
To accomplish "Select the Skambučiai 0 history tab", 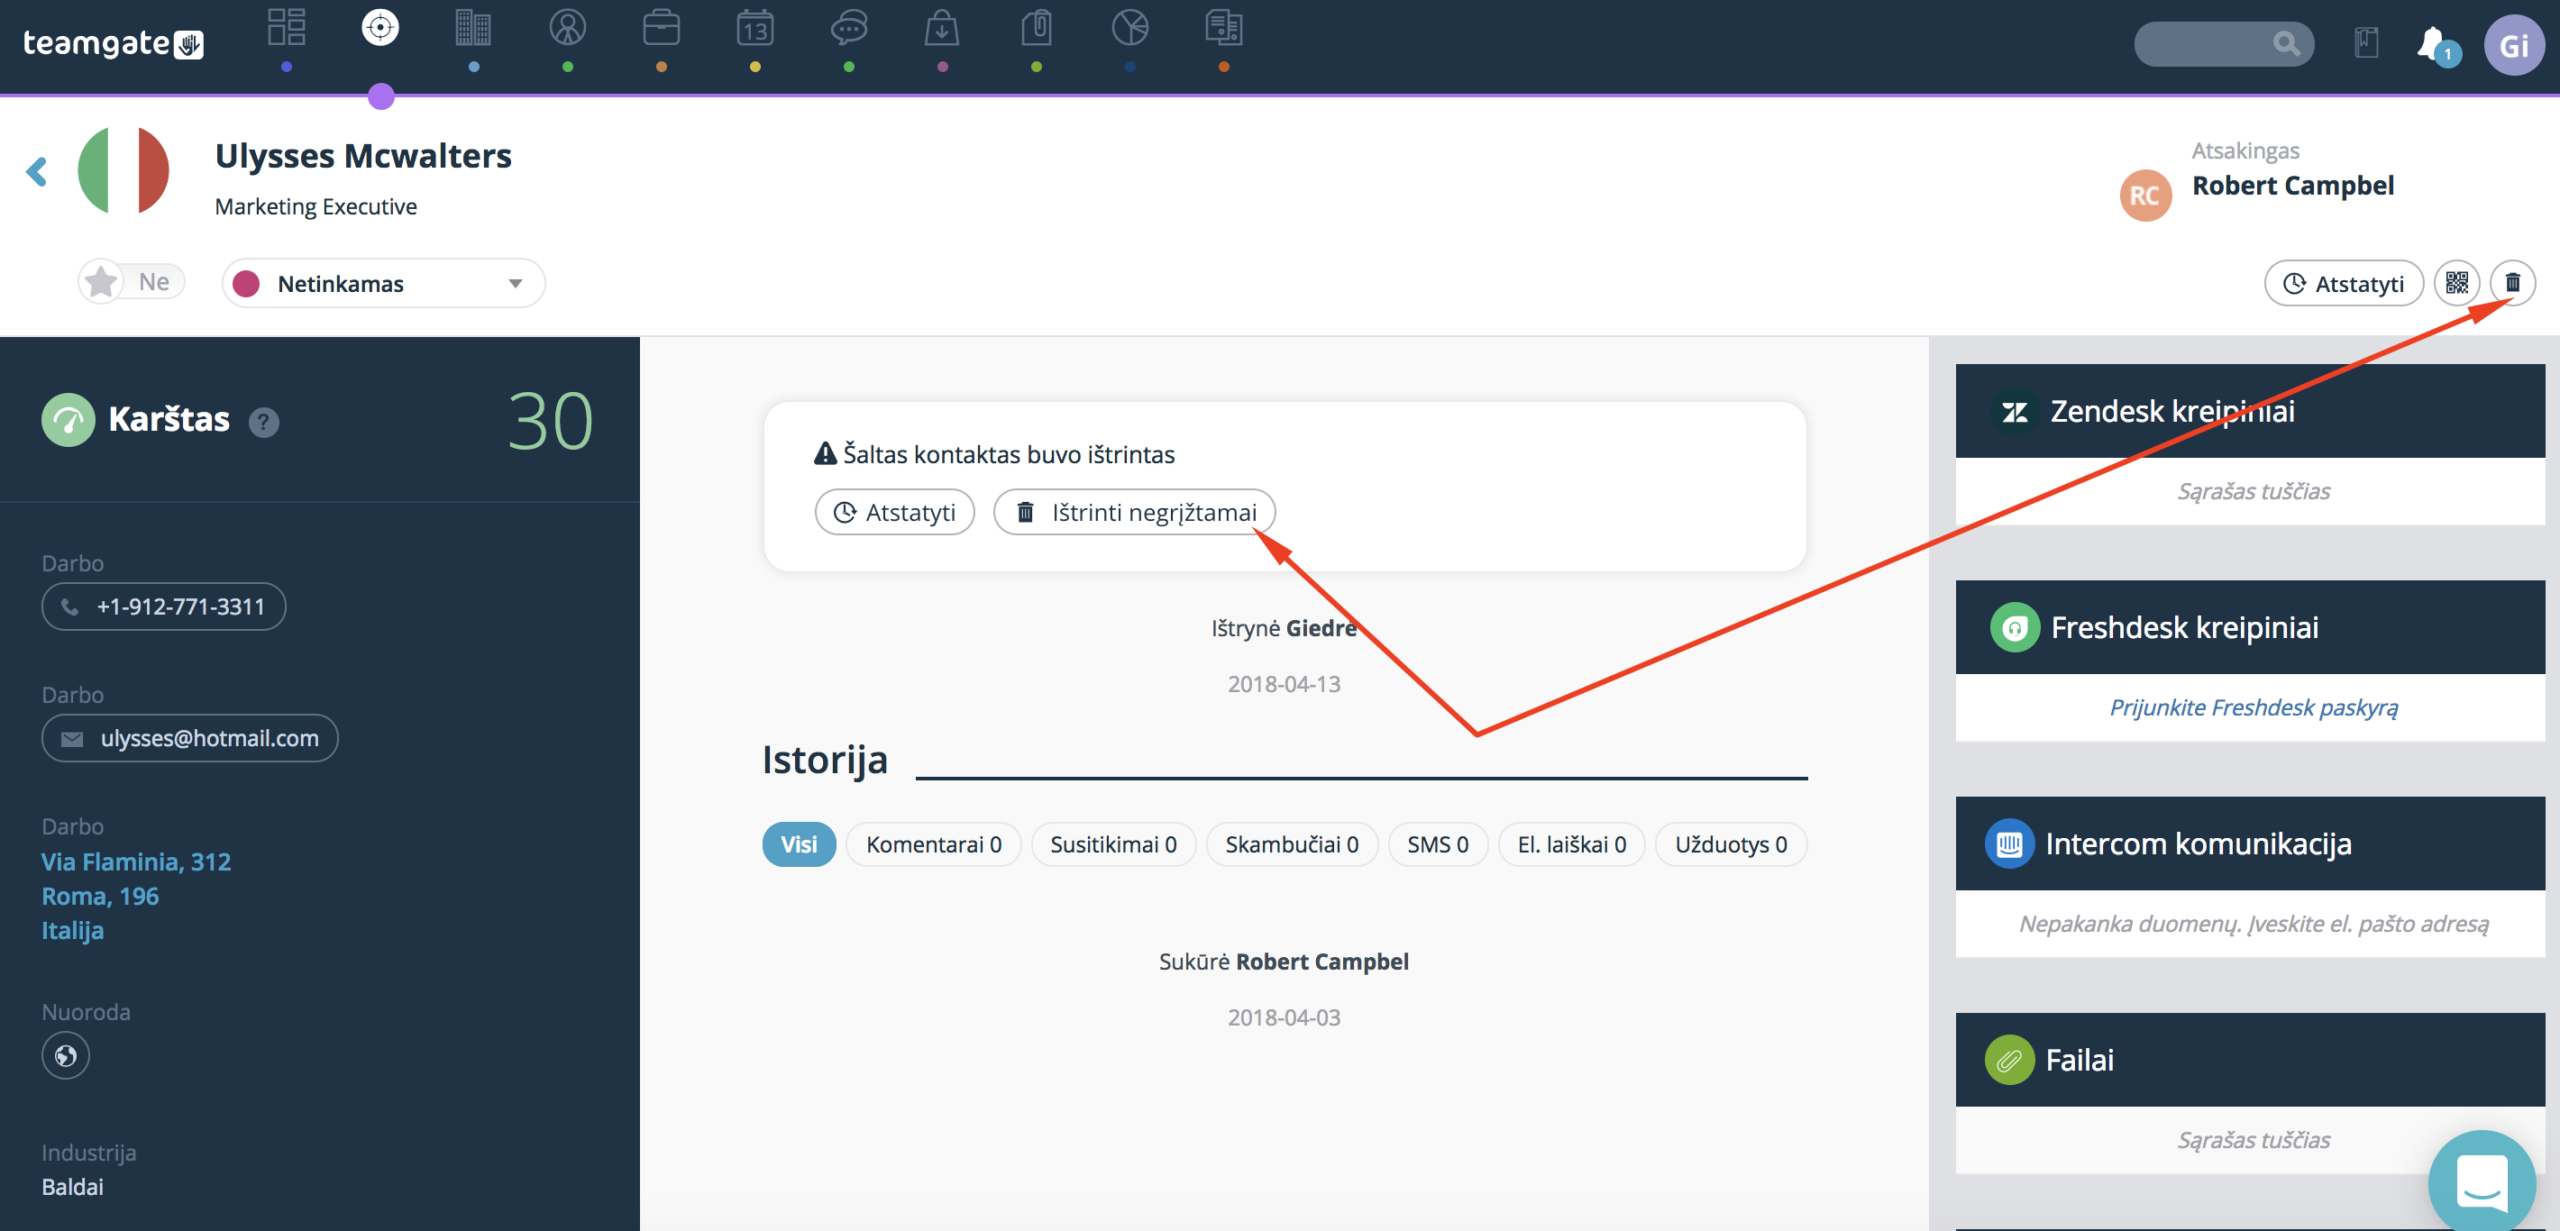I will [1291, 845].
